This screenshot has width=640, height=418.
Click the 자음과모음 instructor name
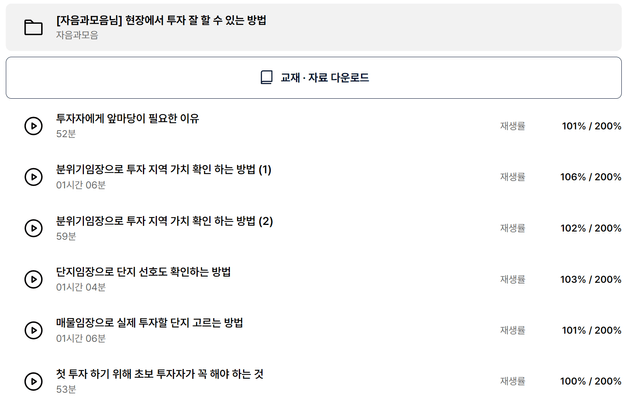point(77,35)
